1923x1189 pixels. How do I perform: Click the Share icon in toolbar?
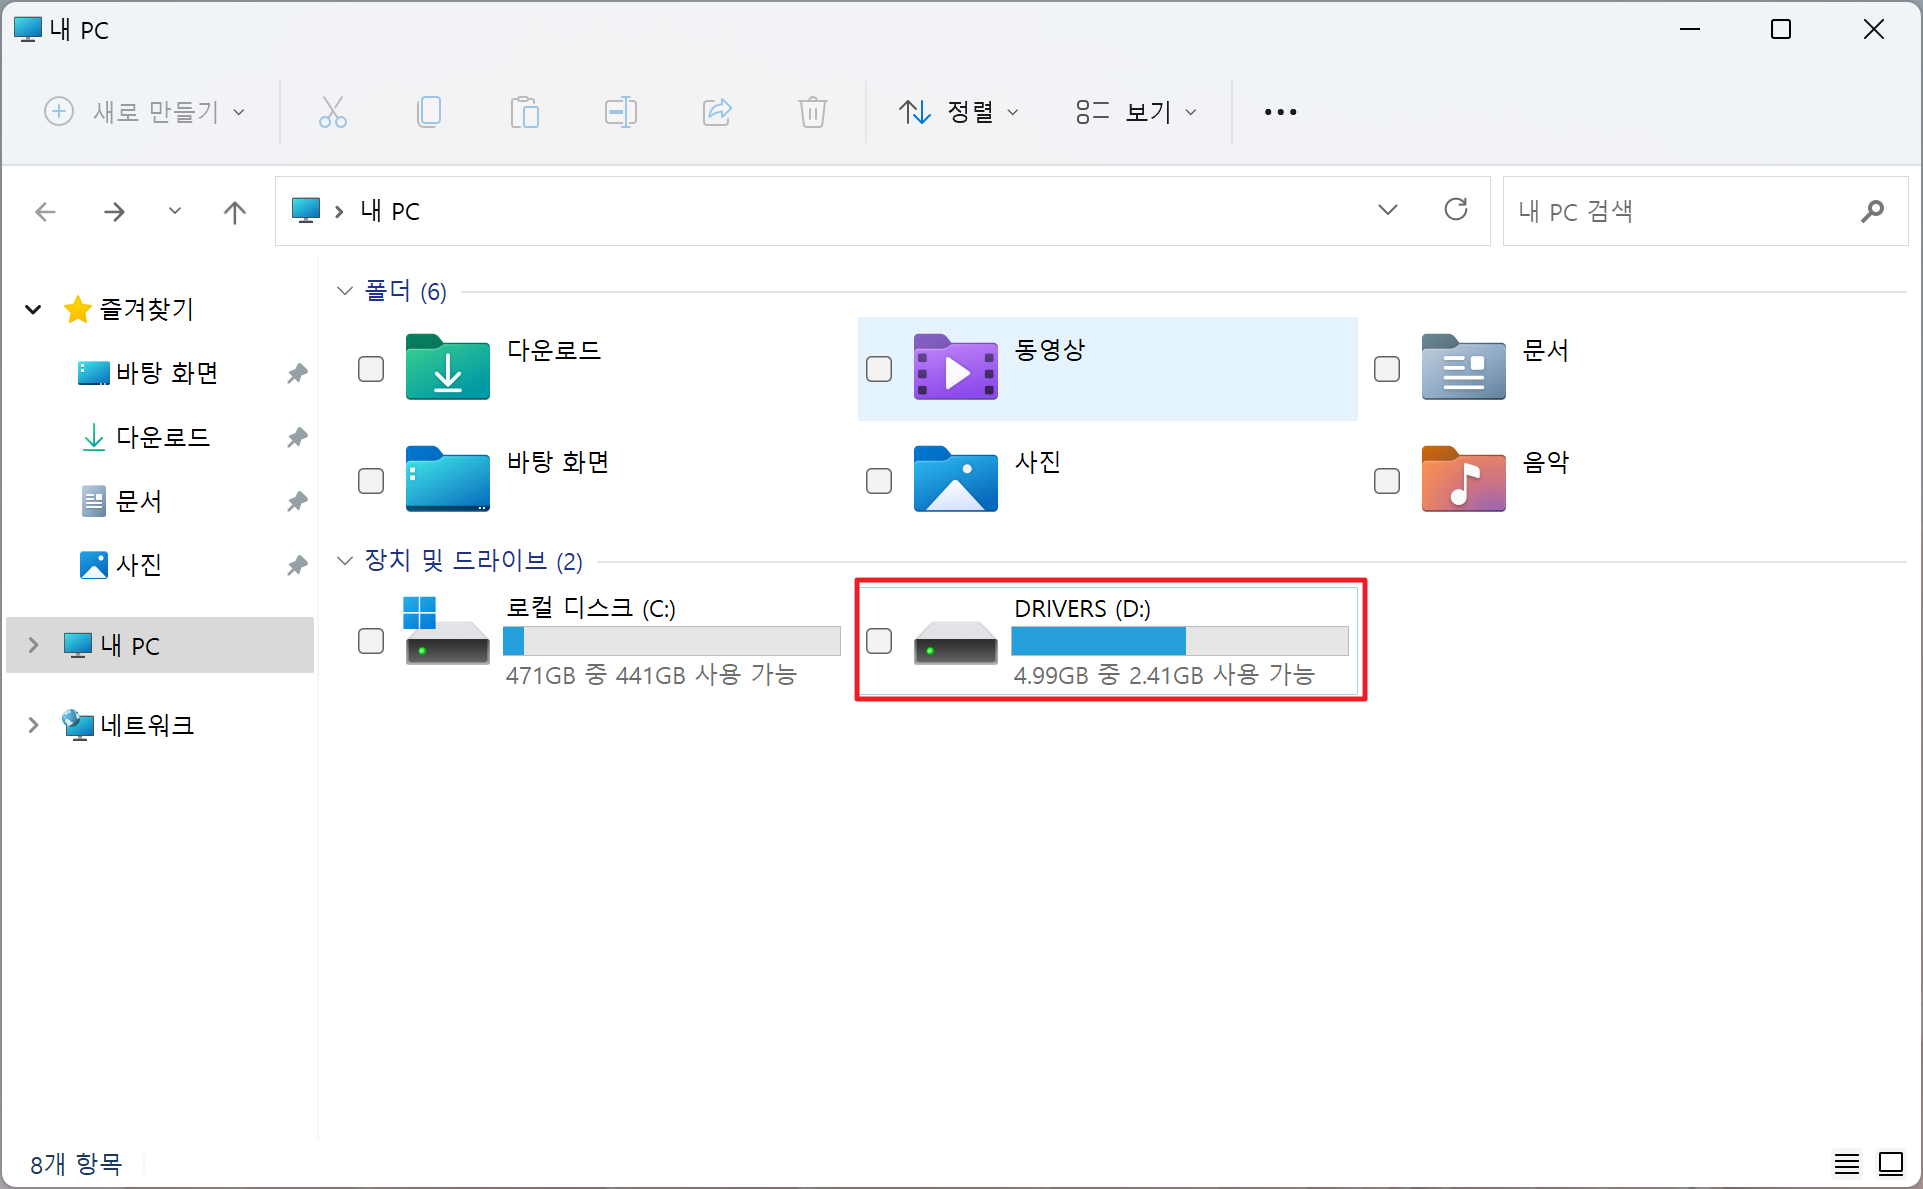click(x=717, y=112)
